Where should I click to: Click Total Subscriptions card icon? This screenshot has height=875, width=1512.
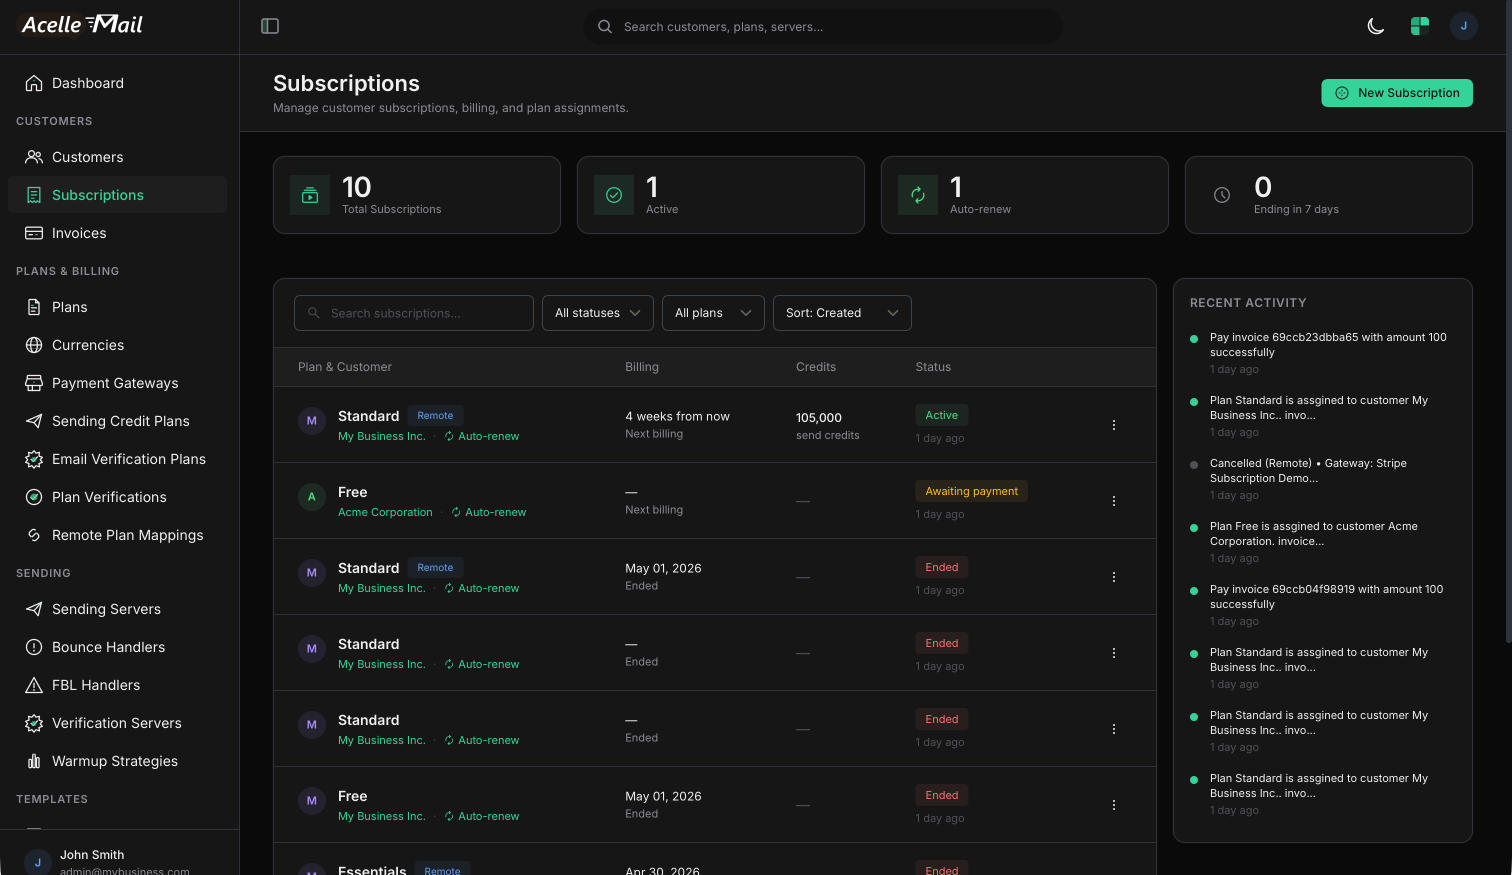pyautogui.click(x=310, y=195)
